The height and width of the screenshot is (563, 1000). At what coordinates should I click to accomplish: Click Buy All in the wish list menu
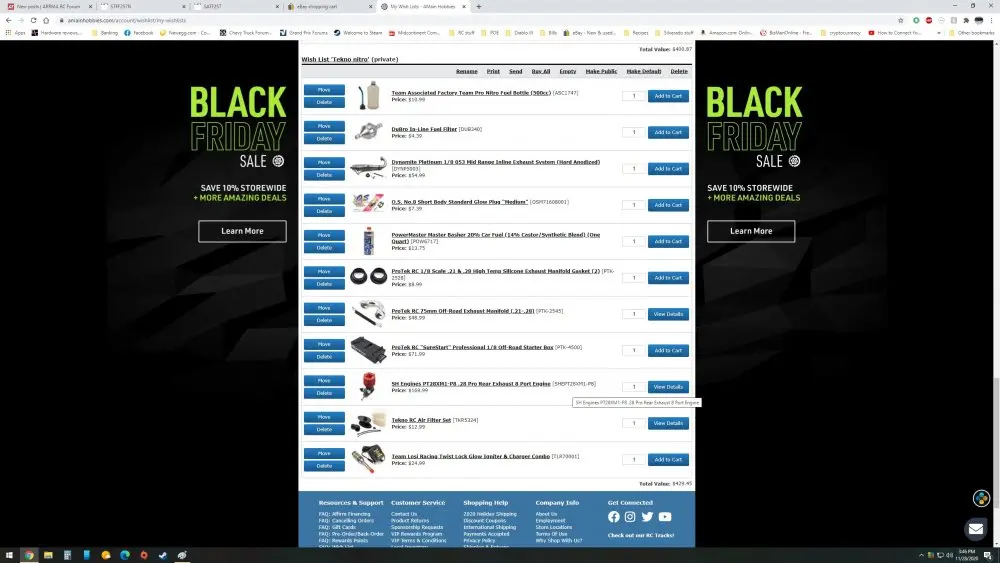coord(541,71)
